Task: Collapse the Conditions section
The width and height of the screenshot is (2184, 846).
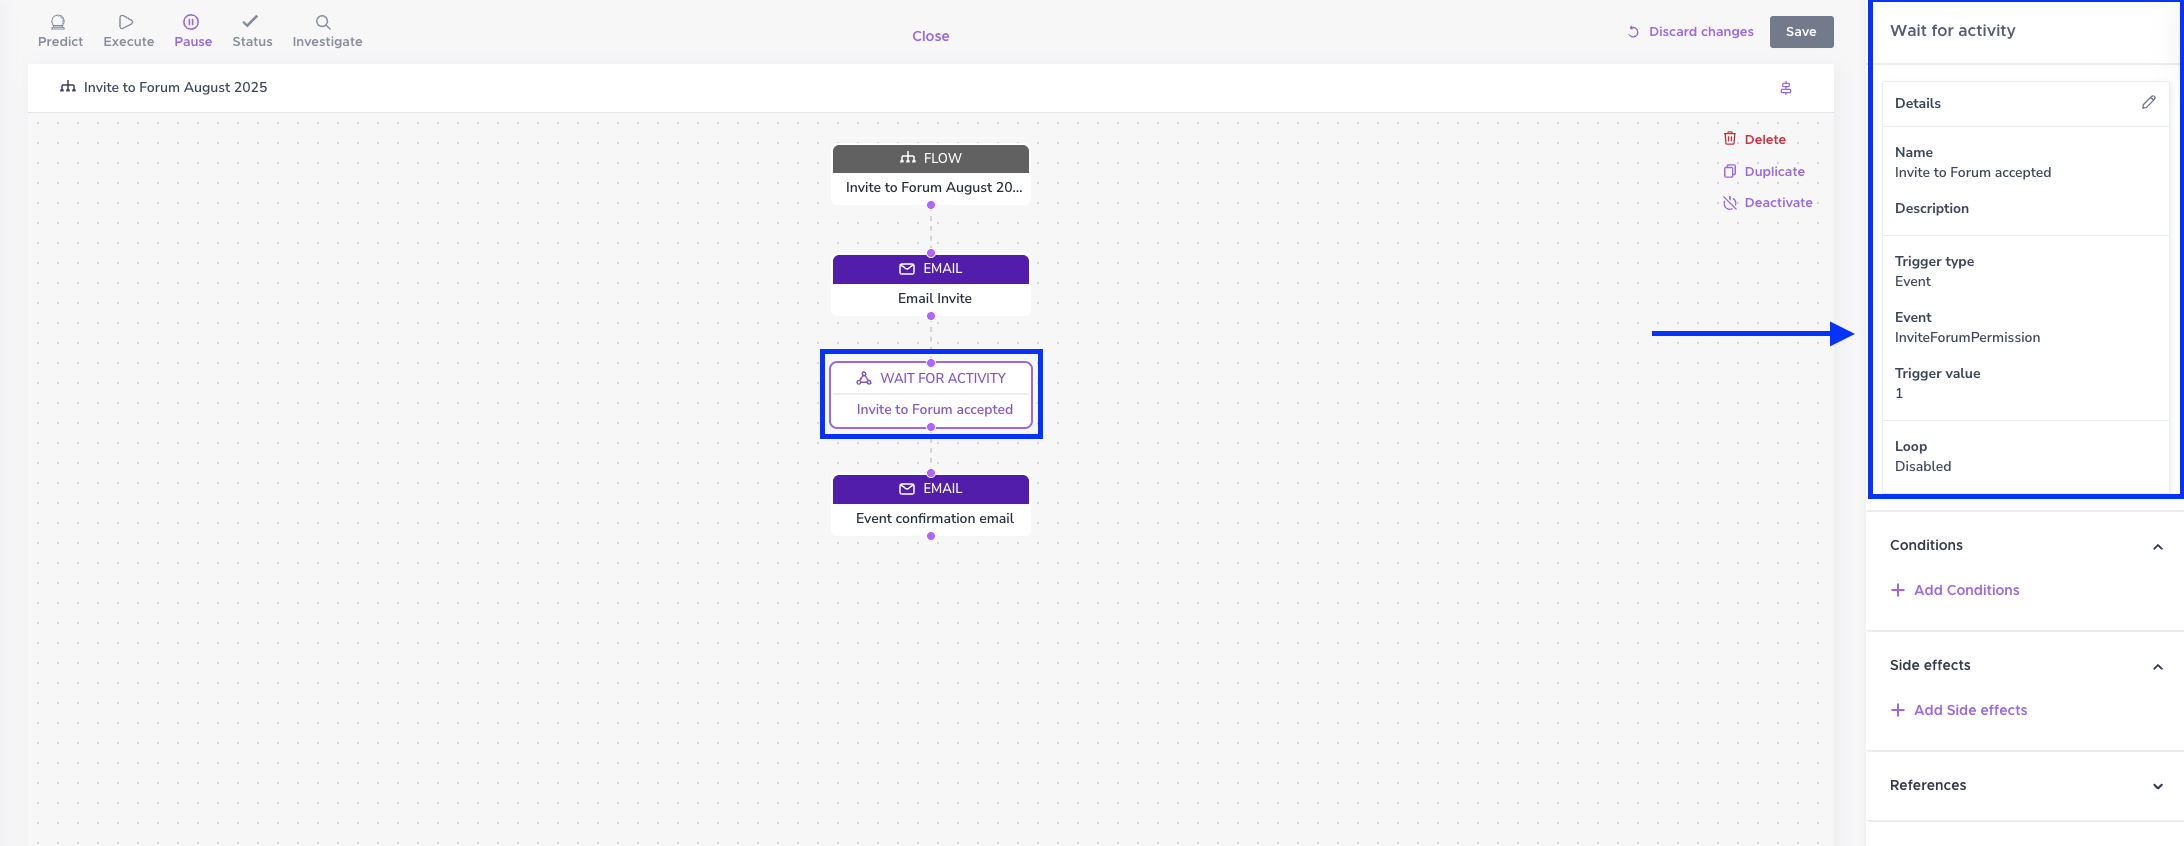Action: tap(2158, 547)
